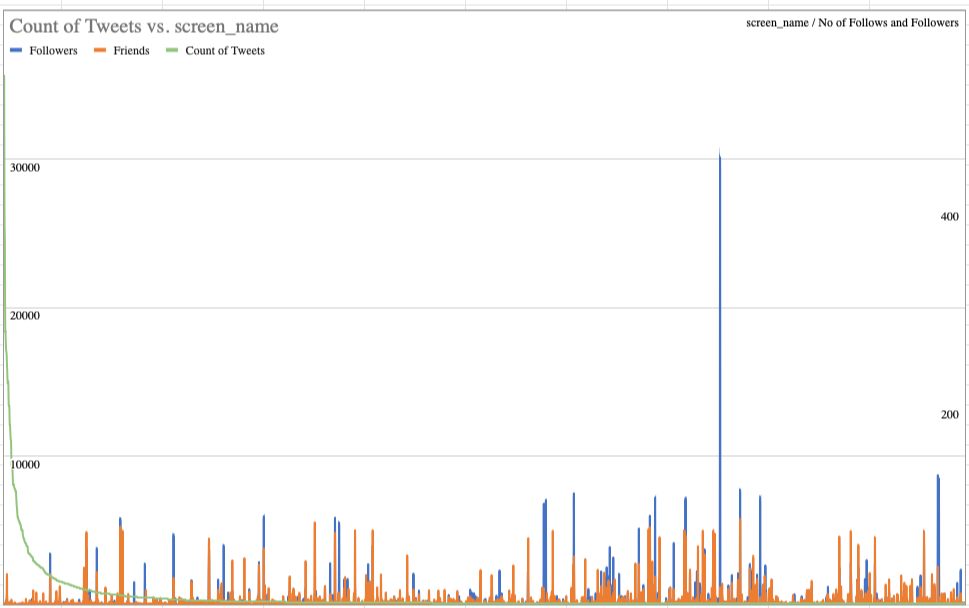Click the 30000 left axis label
969x608 pixels.
point(23,167)
